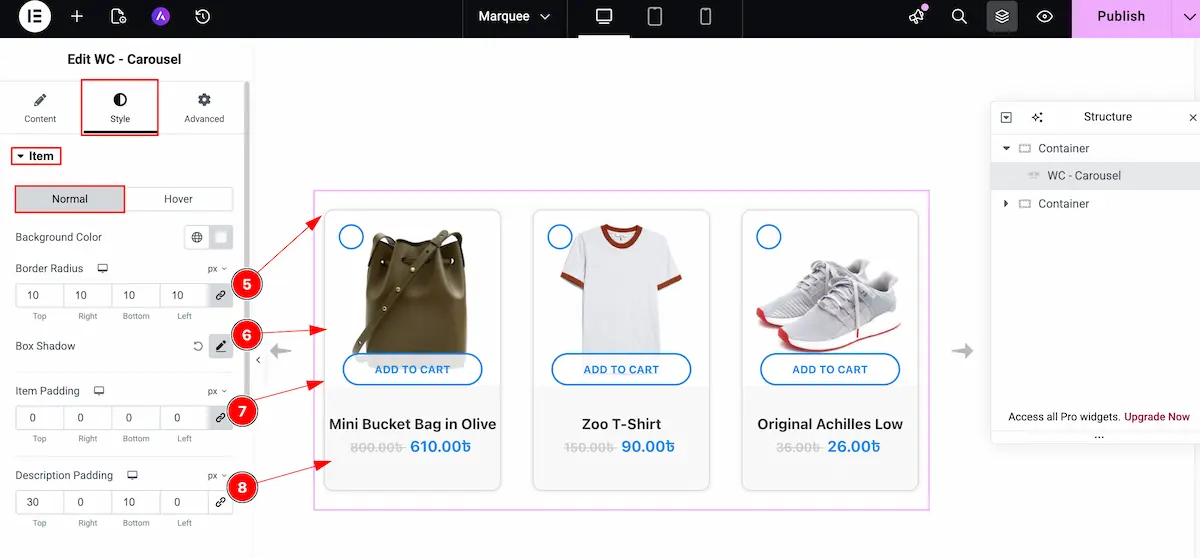This screenshot has height=558, width=1200.
Task: Toggle the Structure layers icon
Action: pos(1002,17)
